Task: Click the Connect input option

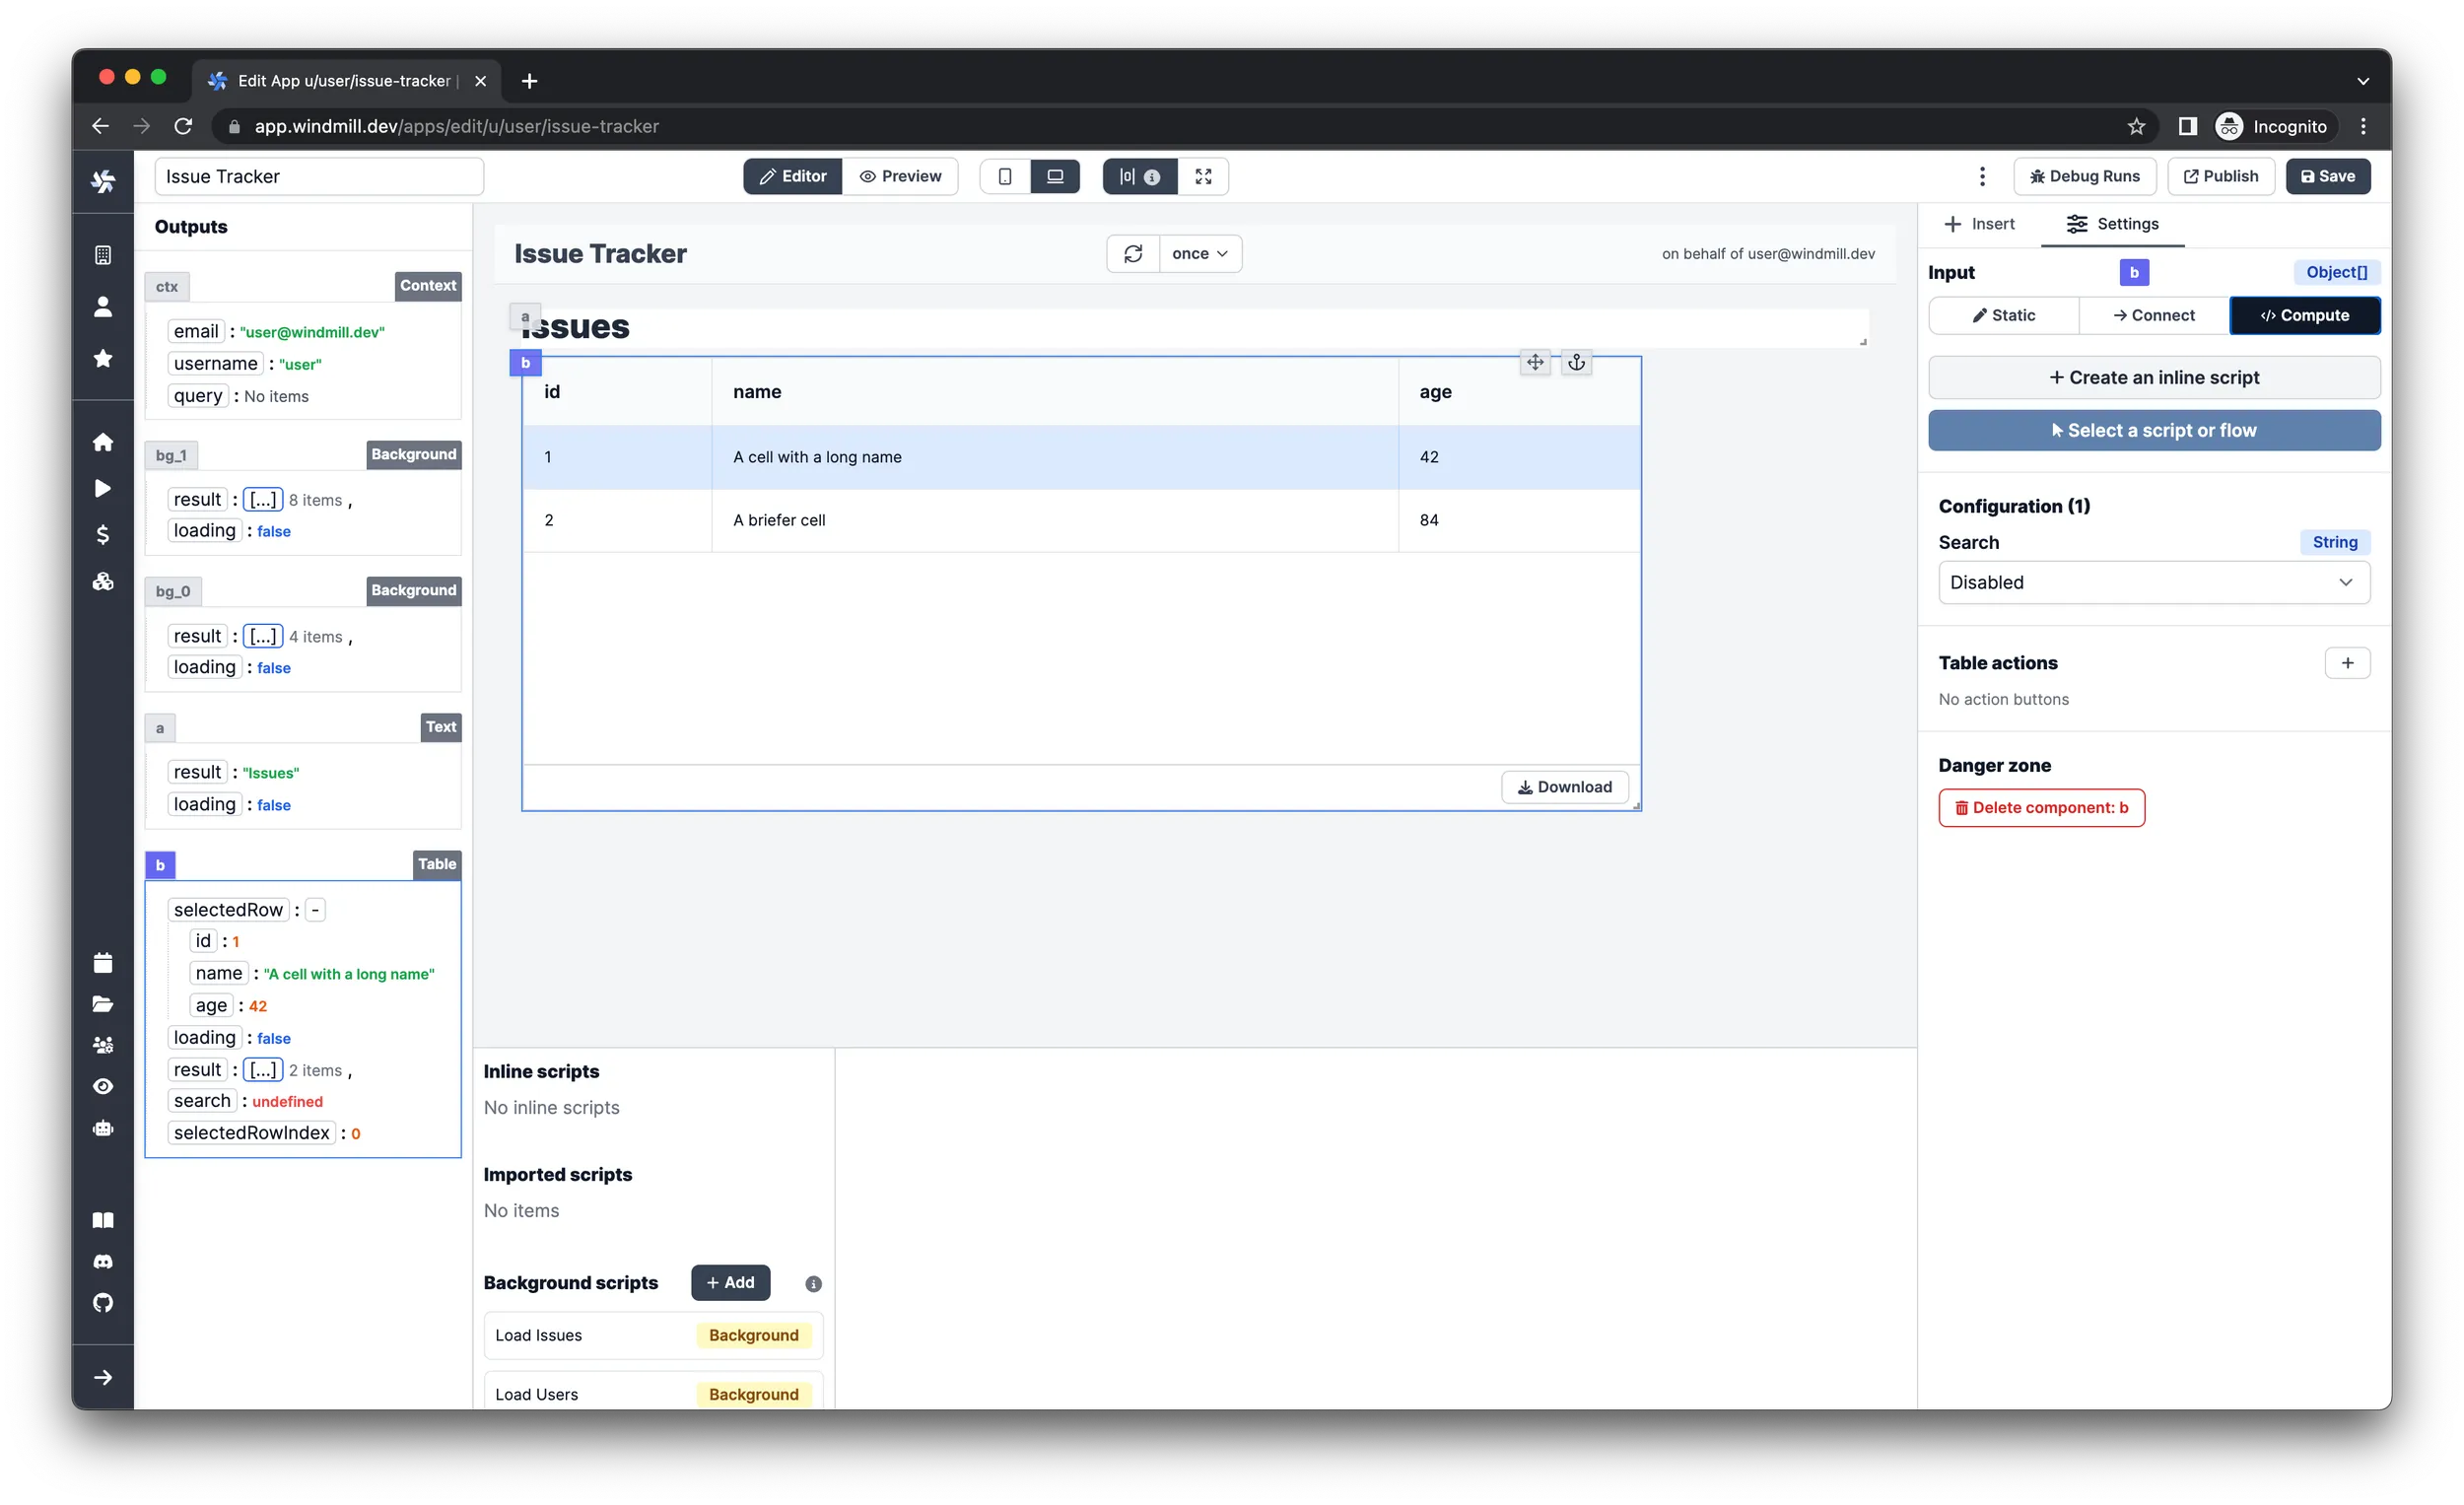Action: (x=2155, y=315)
